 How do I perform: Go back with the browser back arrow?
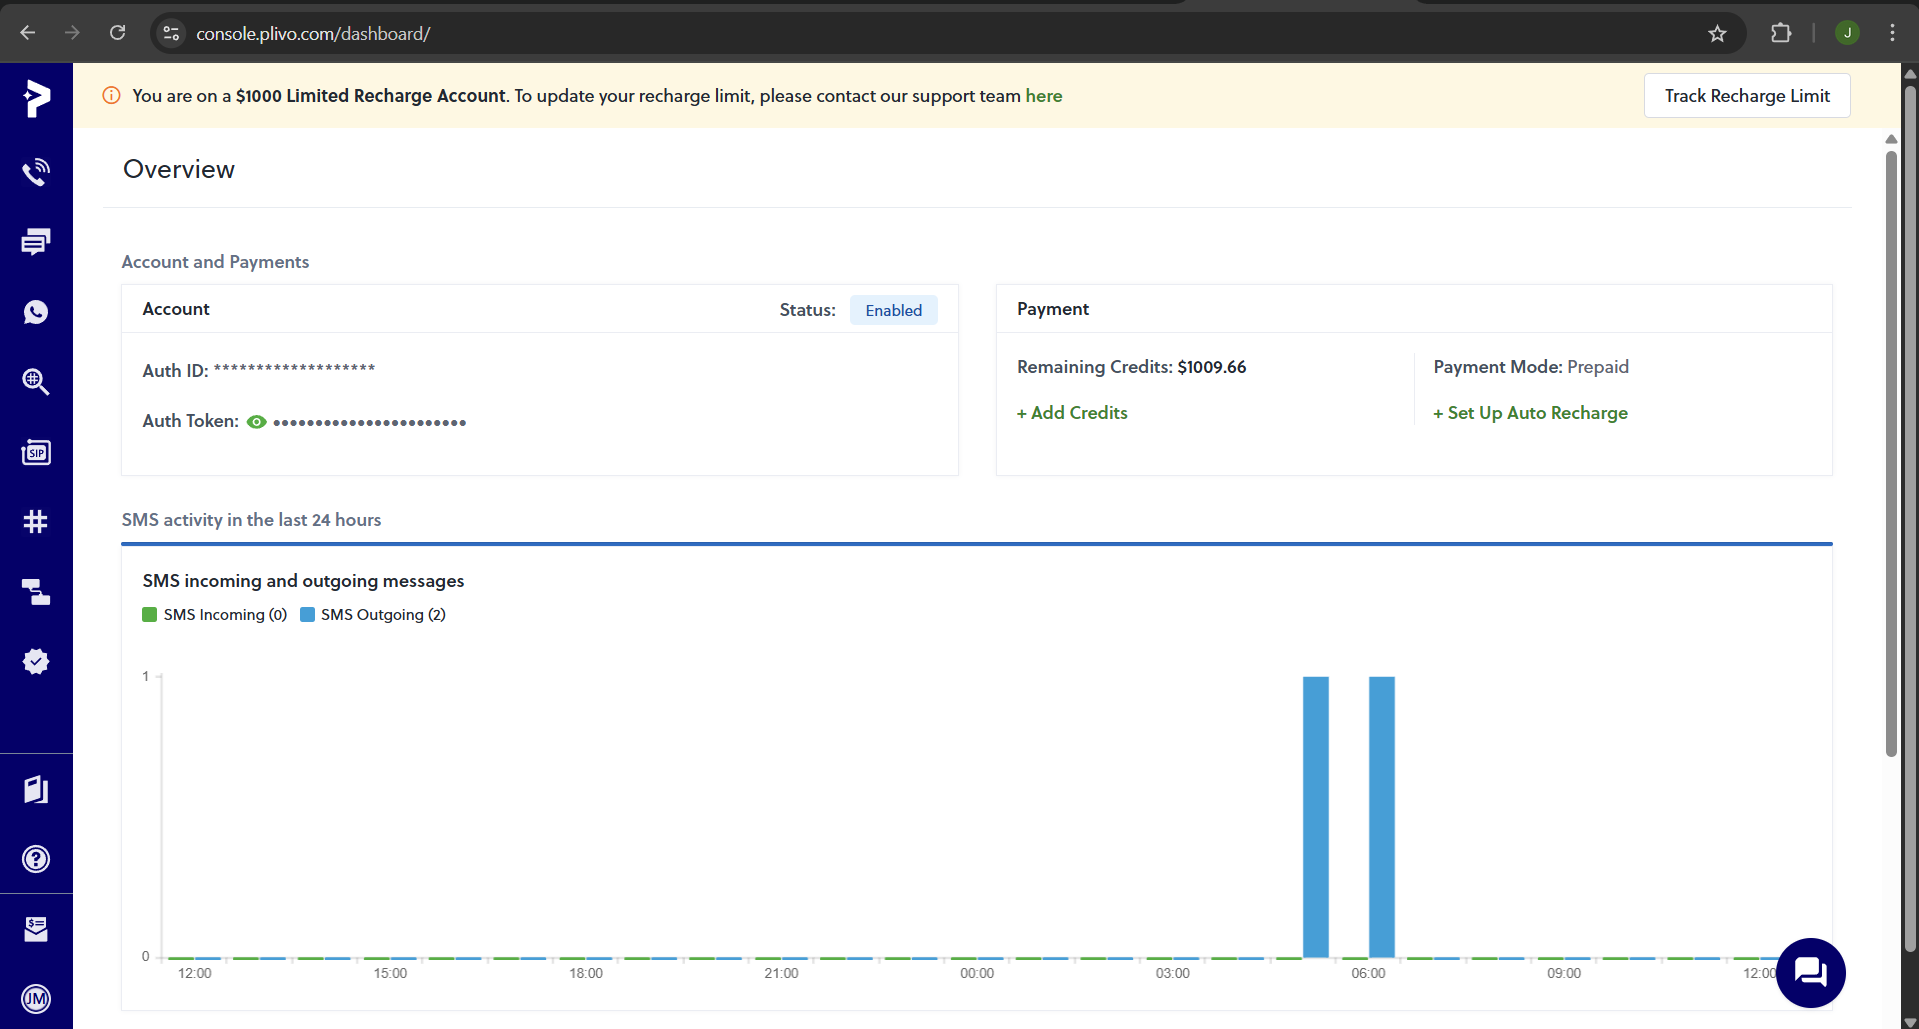(x=28, y=33)
